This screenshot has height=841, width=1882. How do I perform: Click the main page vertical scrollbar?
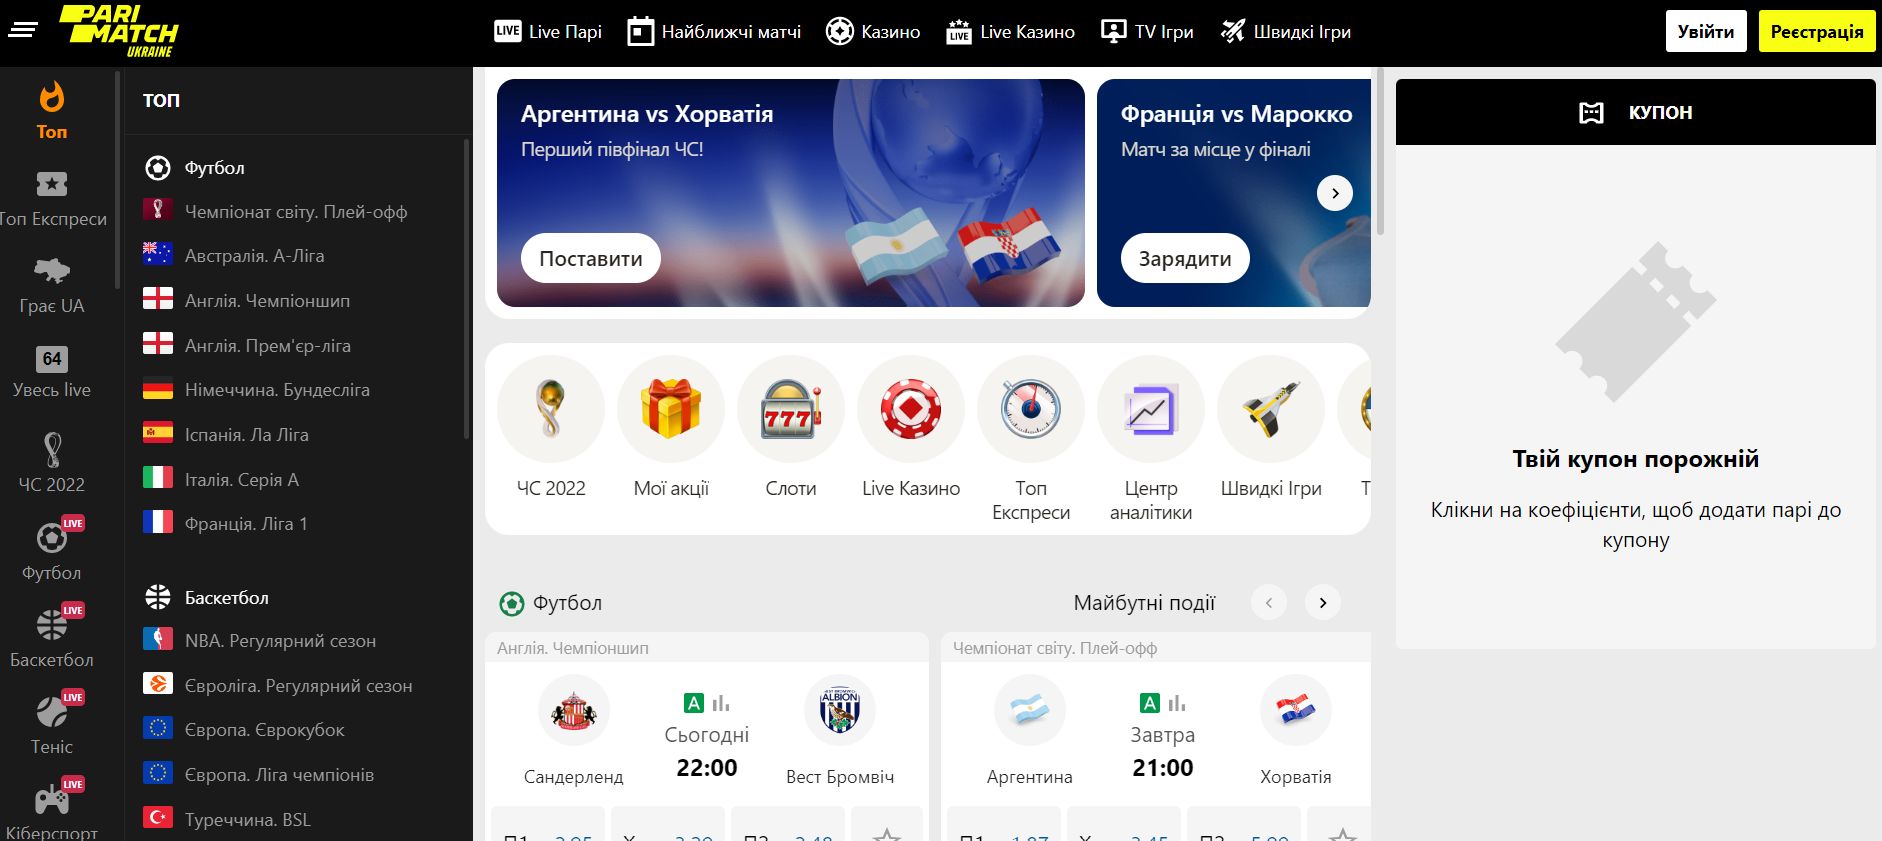[1381, 152]
